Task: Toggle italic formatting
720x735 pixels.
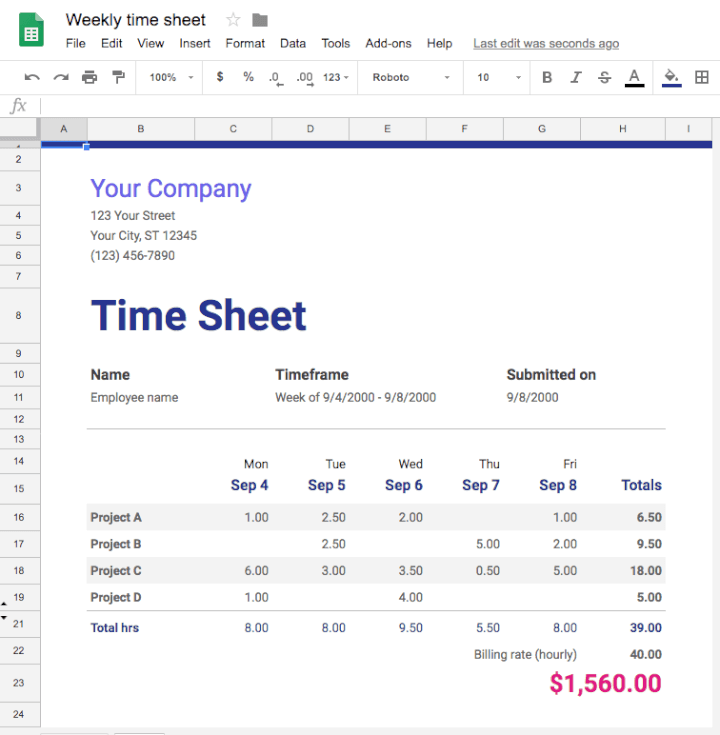Action: click(575, 77)
